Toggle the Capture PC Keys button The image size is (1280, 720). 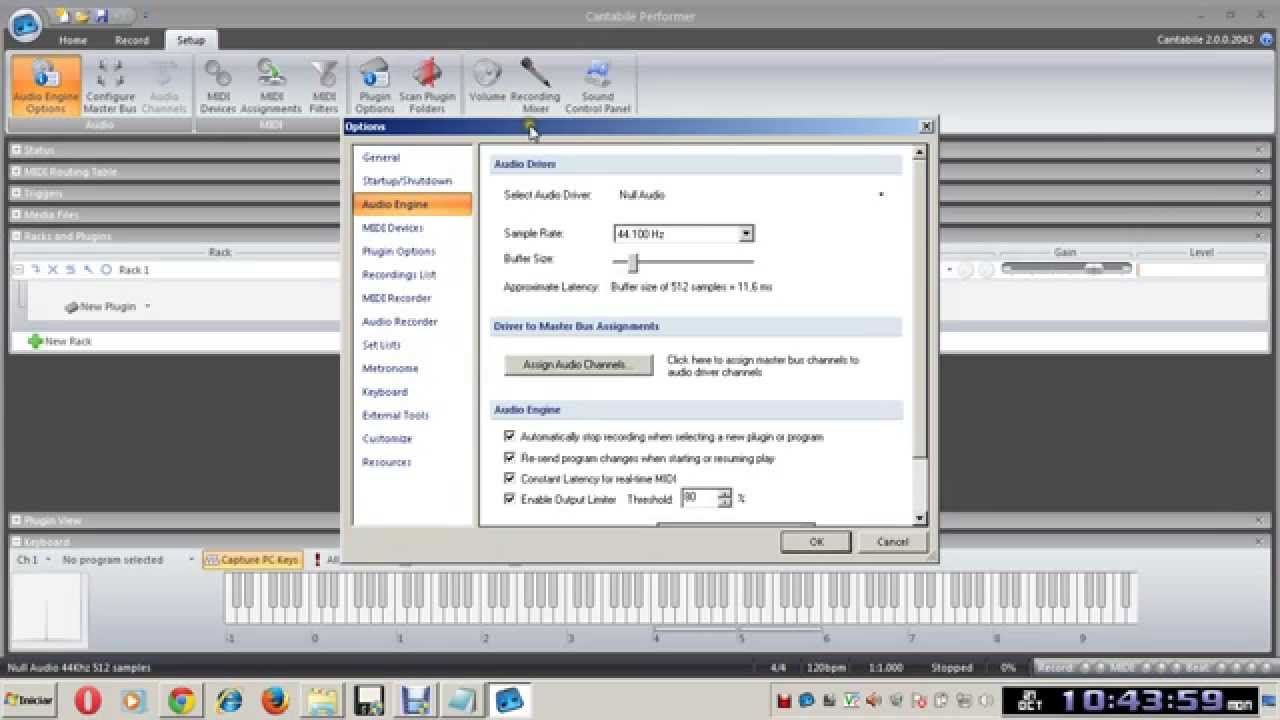click(x=252, y=560)
